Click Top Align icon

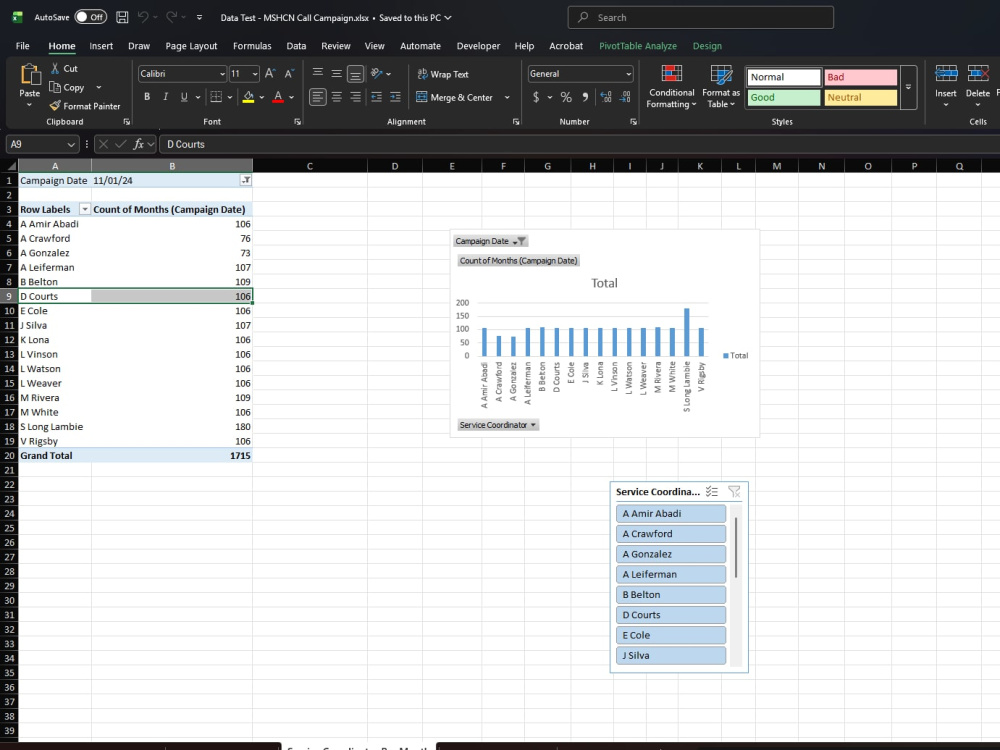[x=318, y=73]
